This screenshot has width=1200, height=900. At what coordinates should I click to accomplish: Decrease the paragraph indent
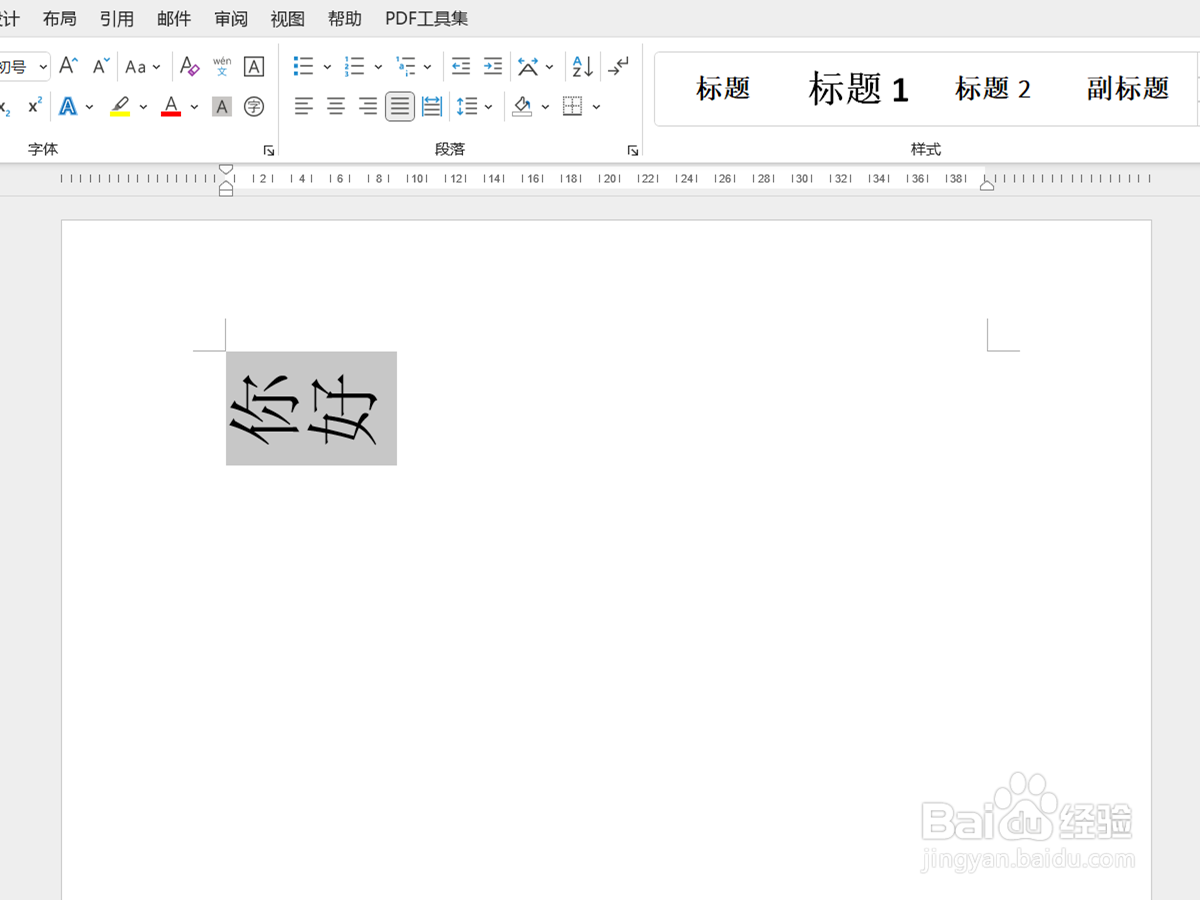click(x=460, y=66)
